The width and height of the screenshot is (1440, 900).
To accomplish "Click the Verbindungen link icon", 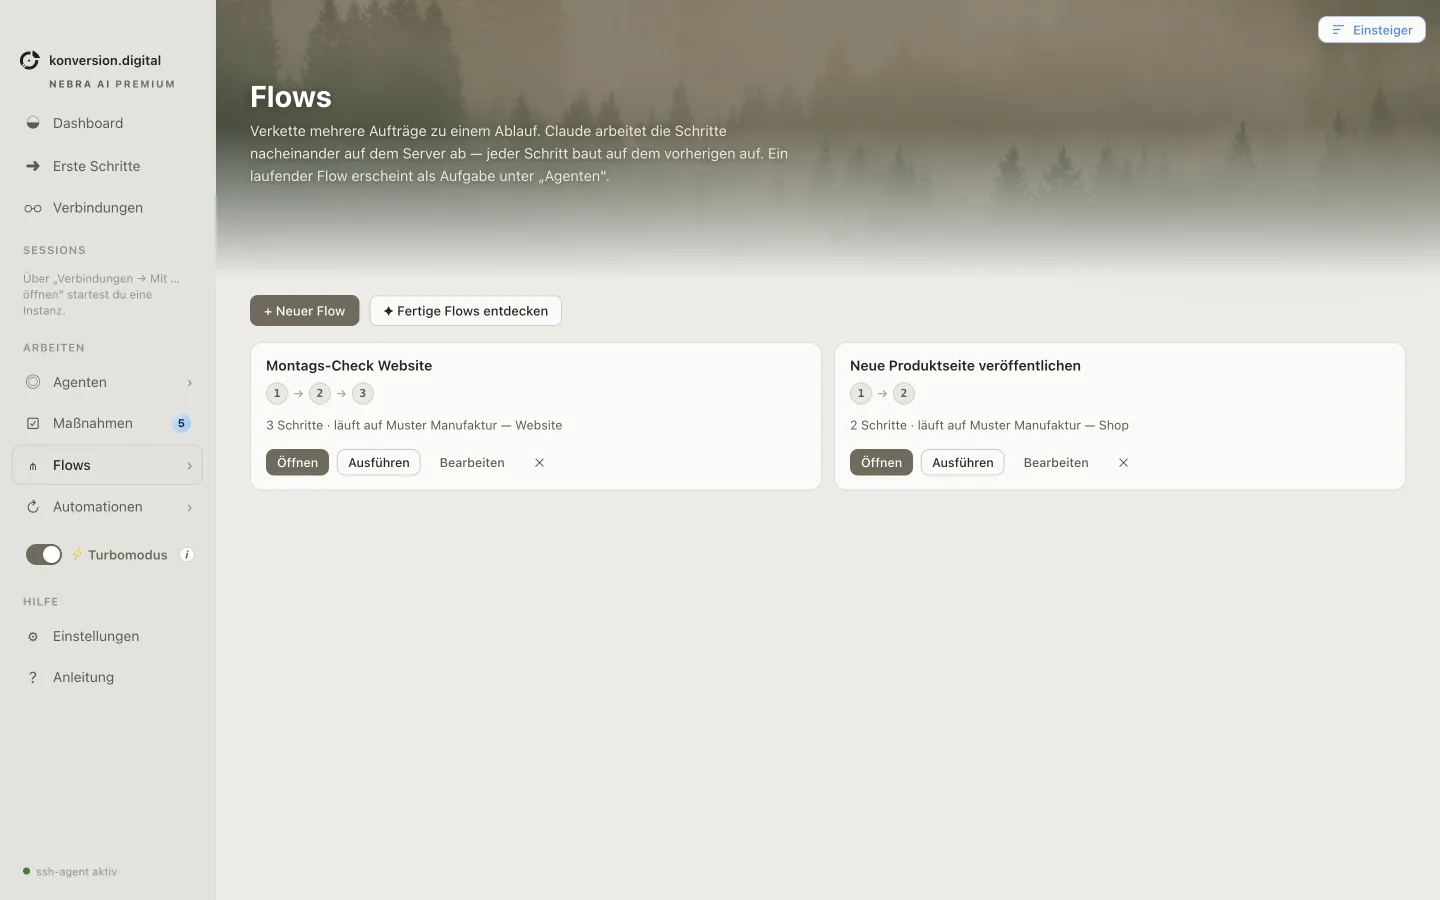I will (33, 208).
